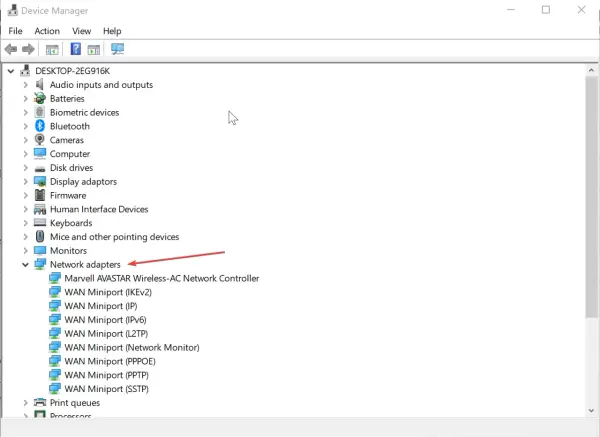Select WAN Miniport (L2TP)
The height and width of the screenshot is (437, 600).
(x=106, y=333)
